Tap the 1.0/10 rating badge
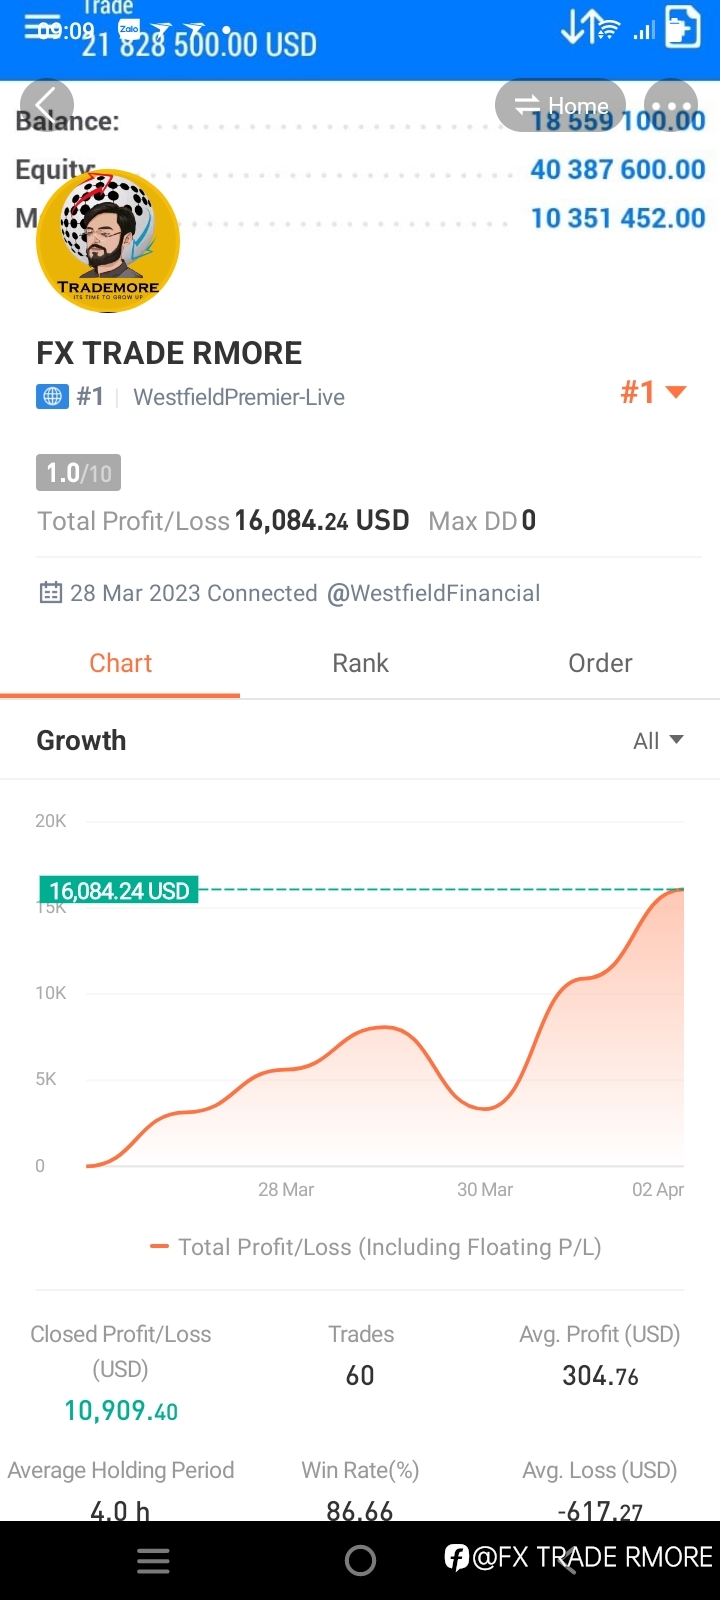720x1600 pixels. pos(78,472)
